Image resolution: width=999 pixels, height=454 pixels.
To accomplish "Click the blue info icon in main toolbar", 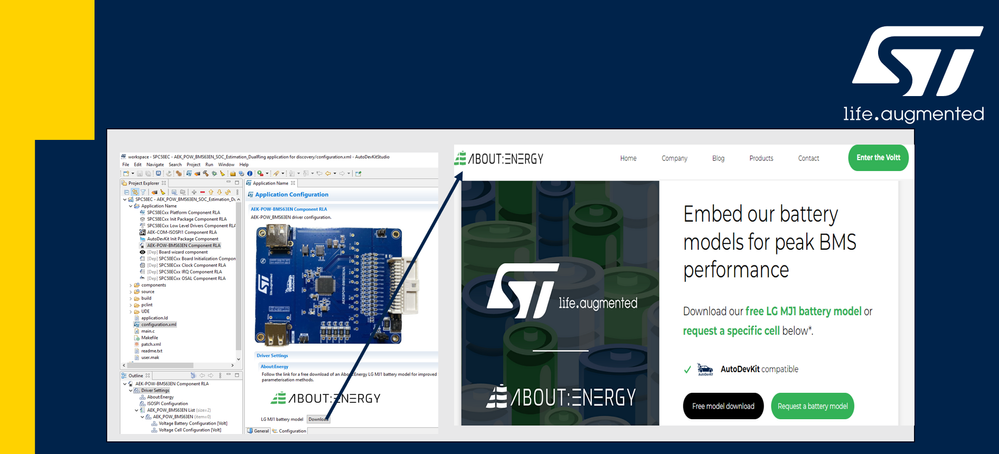I will coord(250,173).
